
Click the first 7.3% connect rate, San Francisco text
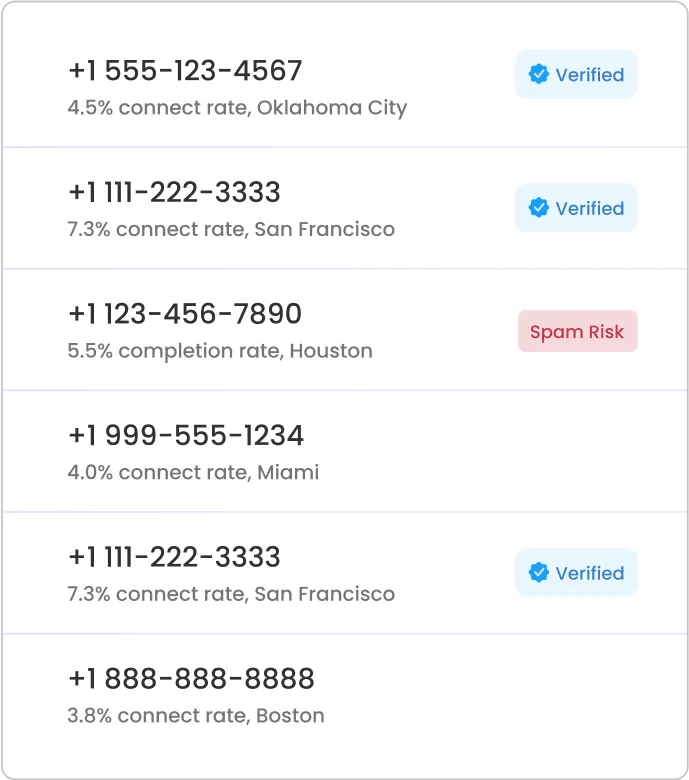click(x=231, y=229)
